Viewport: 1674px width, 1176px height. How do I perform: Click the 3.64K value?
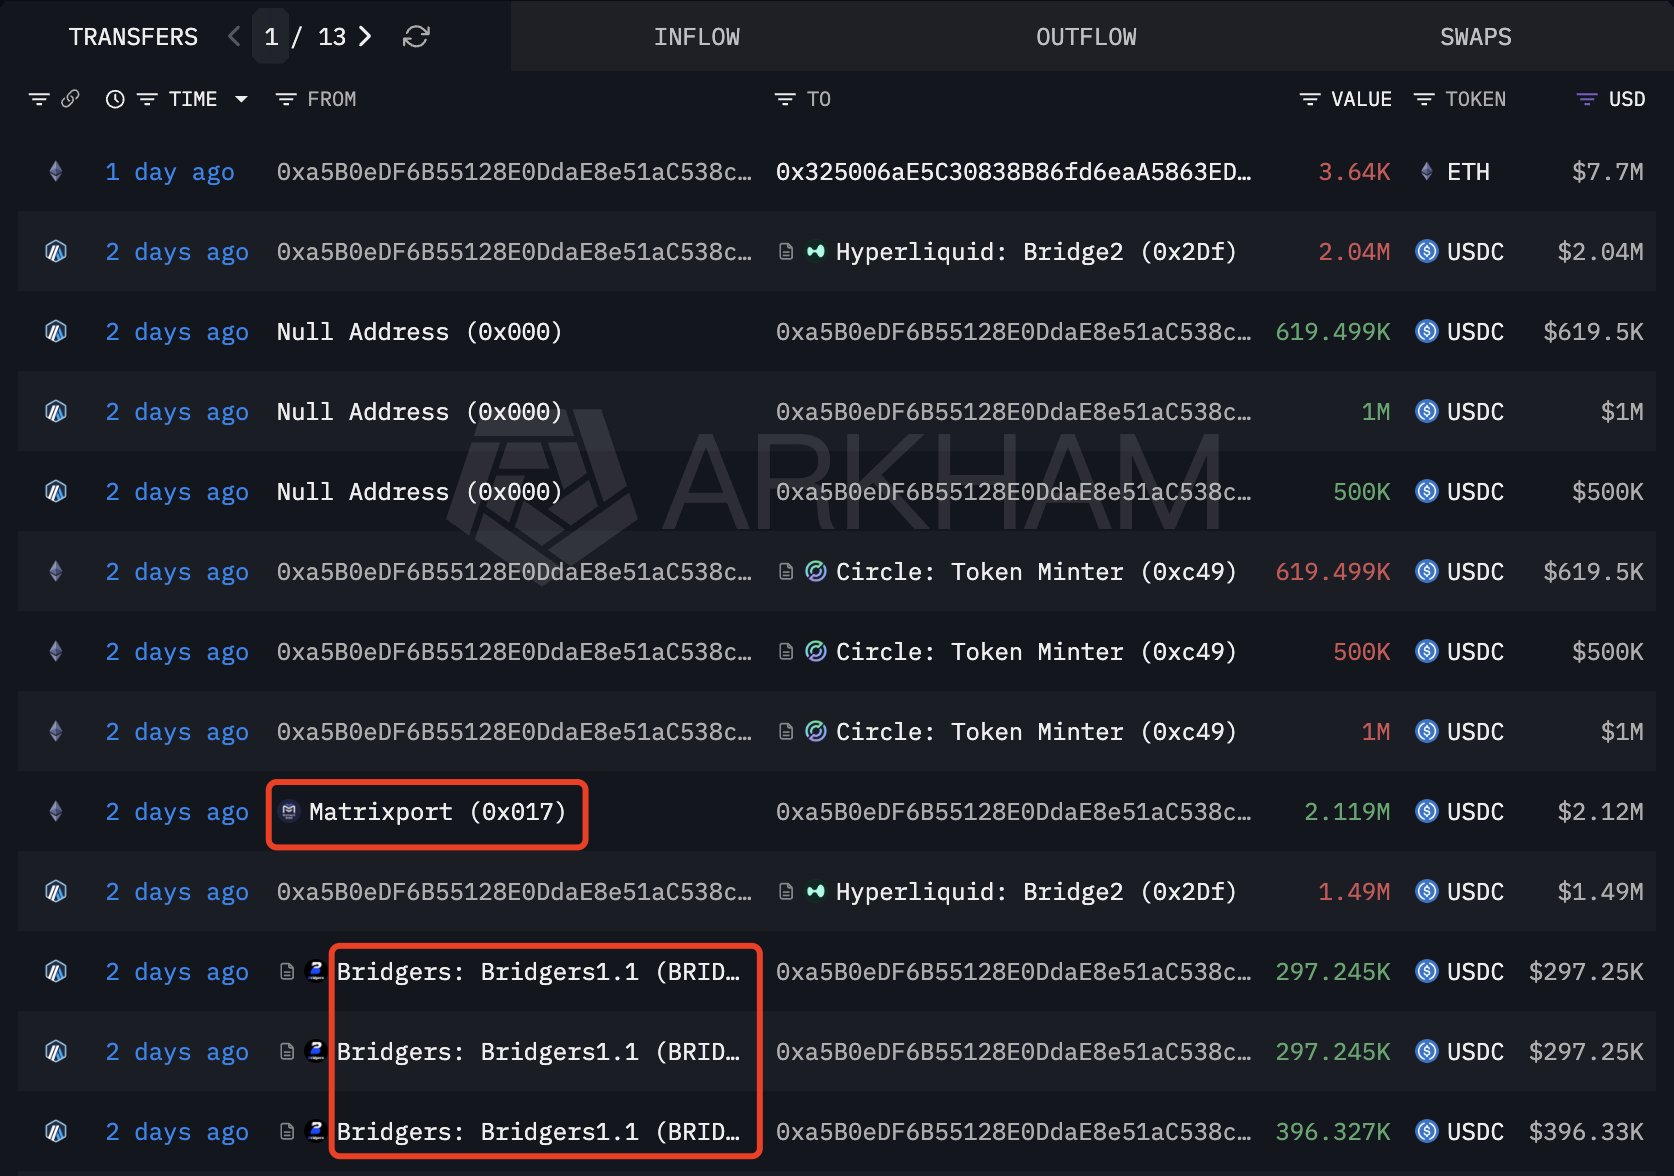click(x=1354, y=172)
